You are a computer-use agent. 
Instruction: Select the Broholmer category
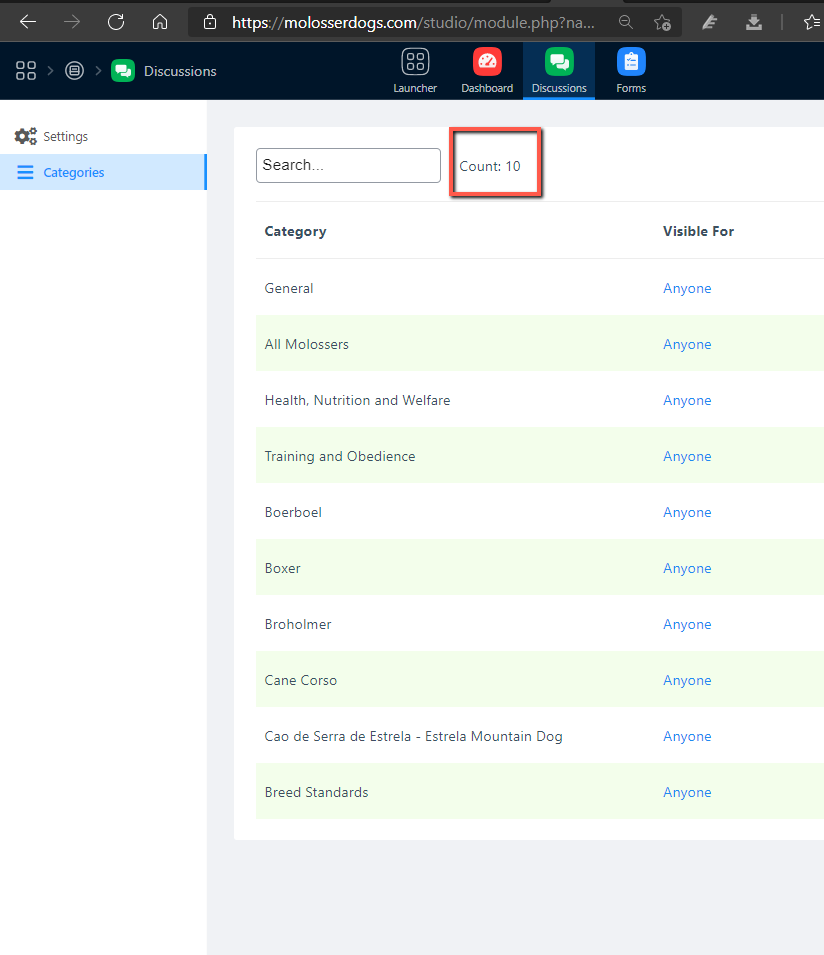pos(298,624)
